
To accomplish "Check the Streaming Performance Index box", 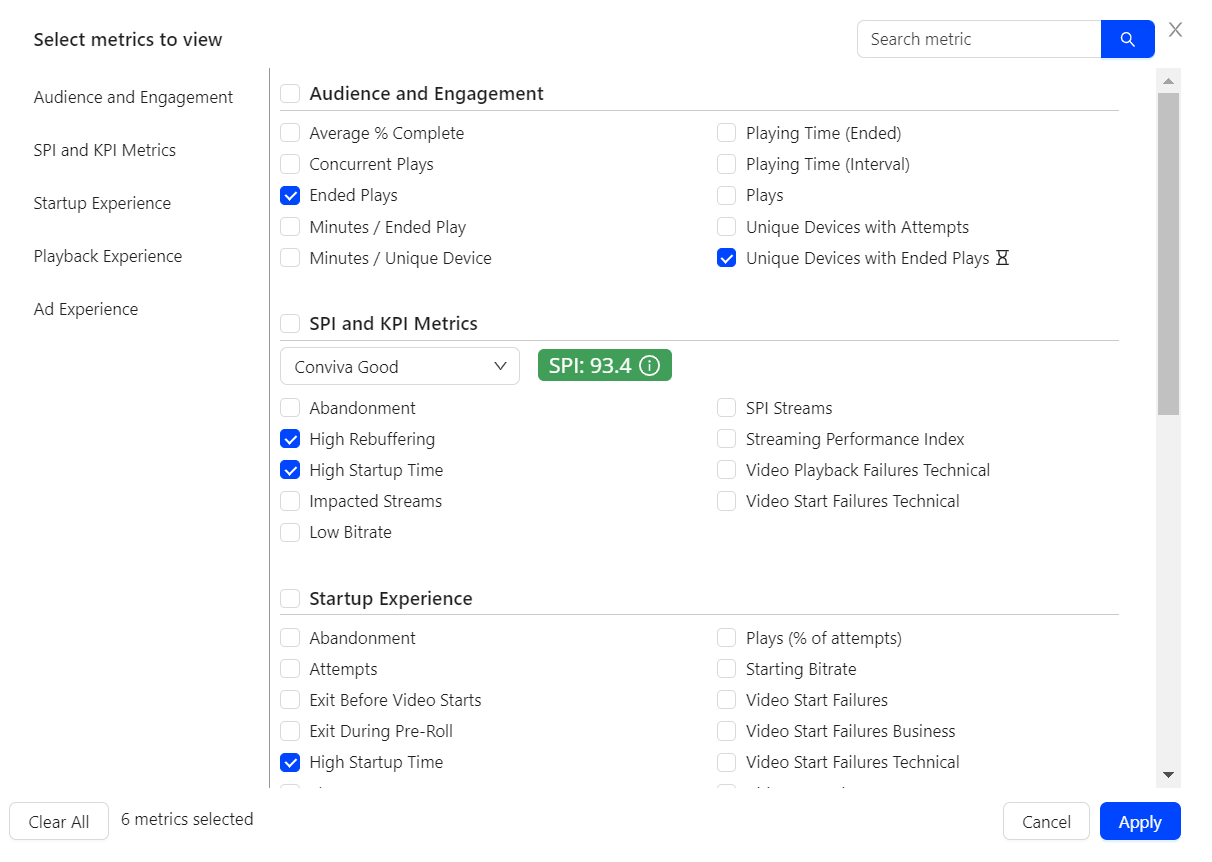I will [727, 439].
